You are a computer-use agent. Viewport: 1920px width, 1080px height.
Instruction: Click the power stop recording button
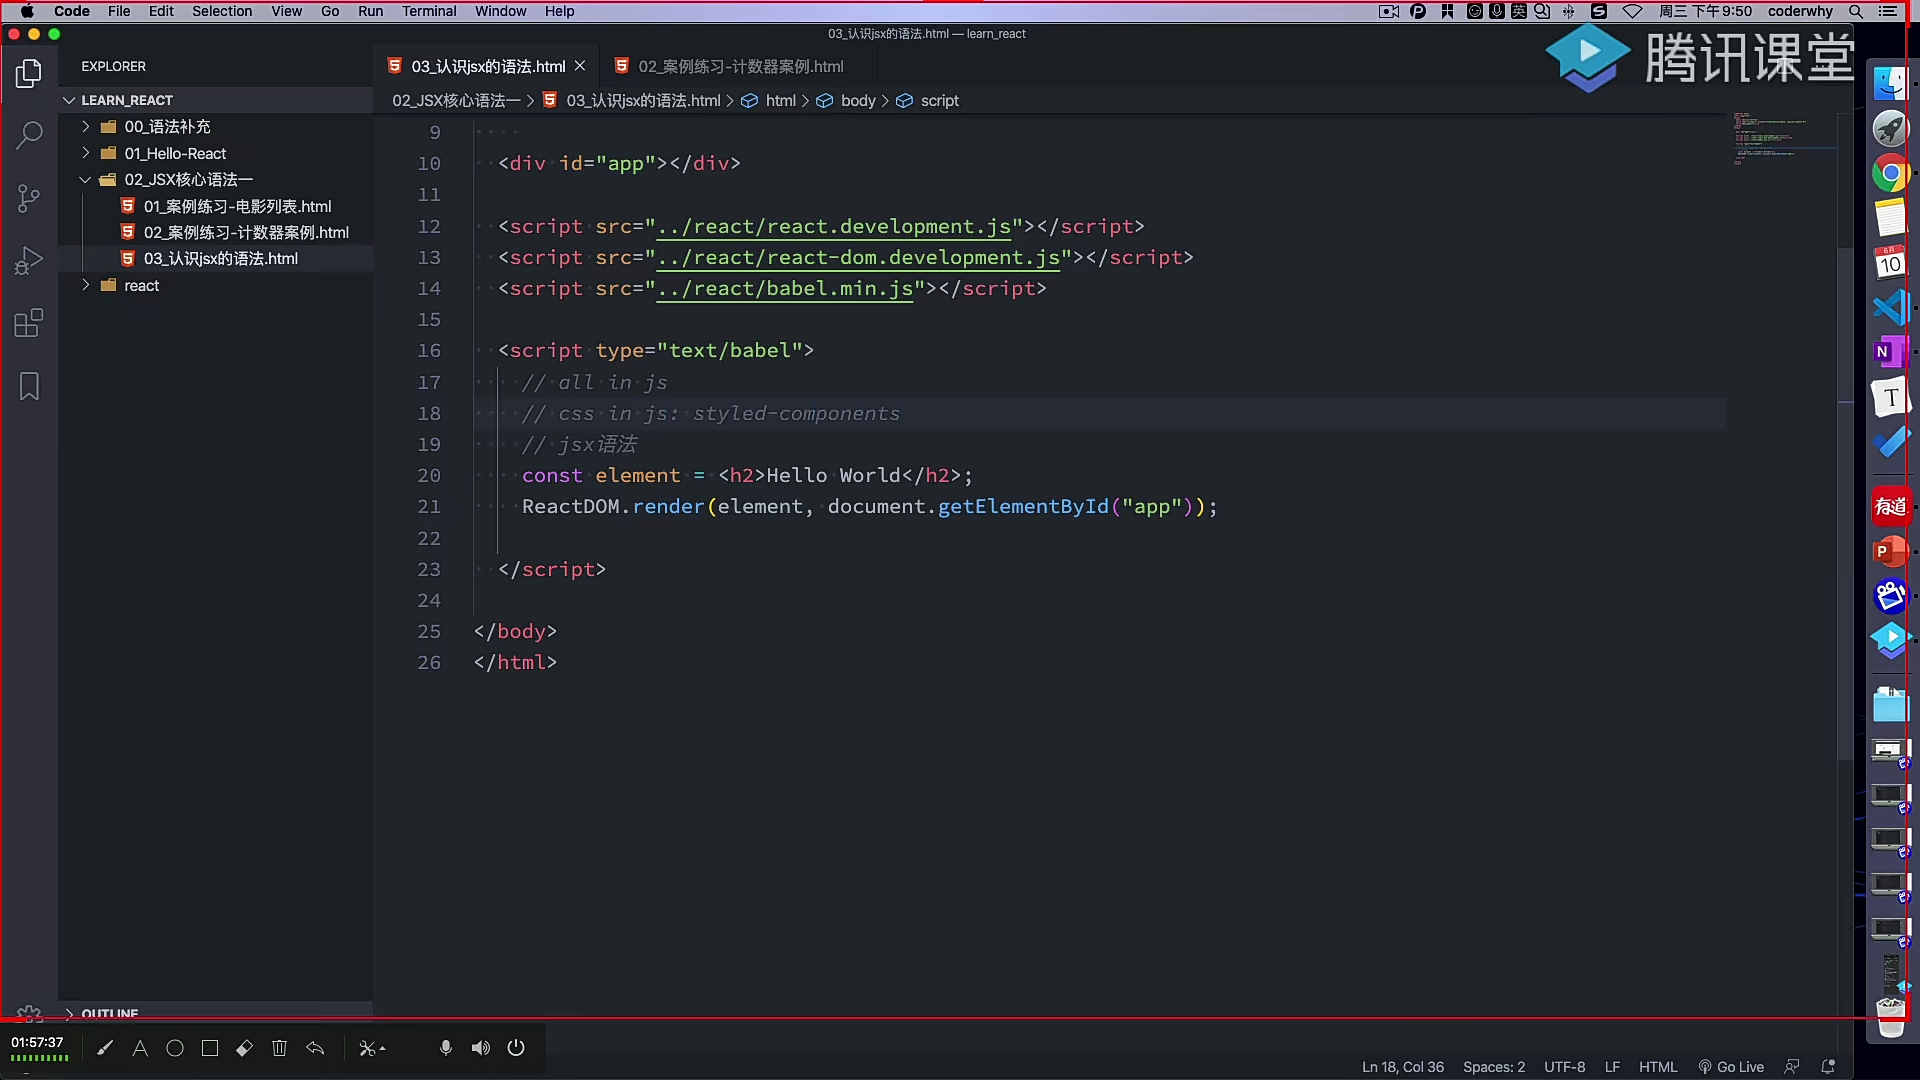516,1048
